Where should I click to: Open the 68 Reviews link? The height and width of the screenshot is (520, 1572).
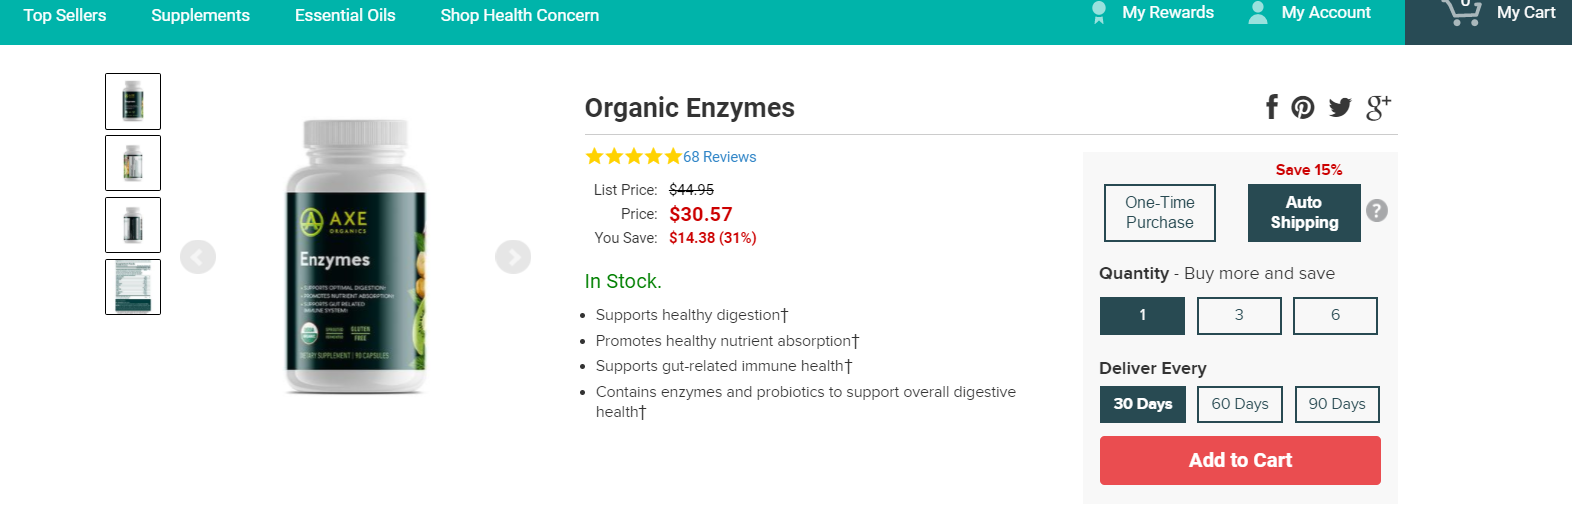tap(720, 157)
